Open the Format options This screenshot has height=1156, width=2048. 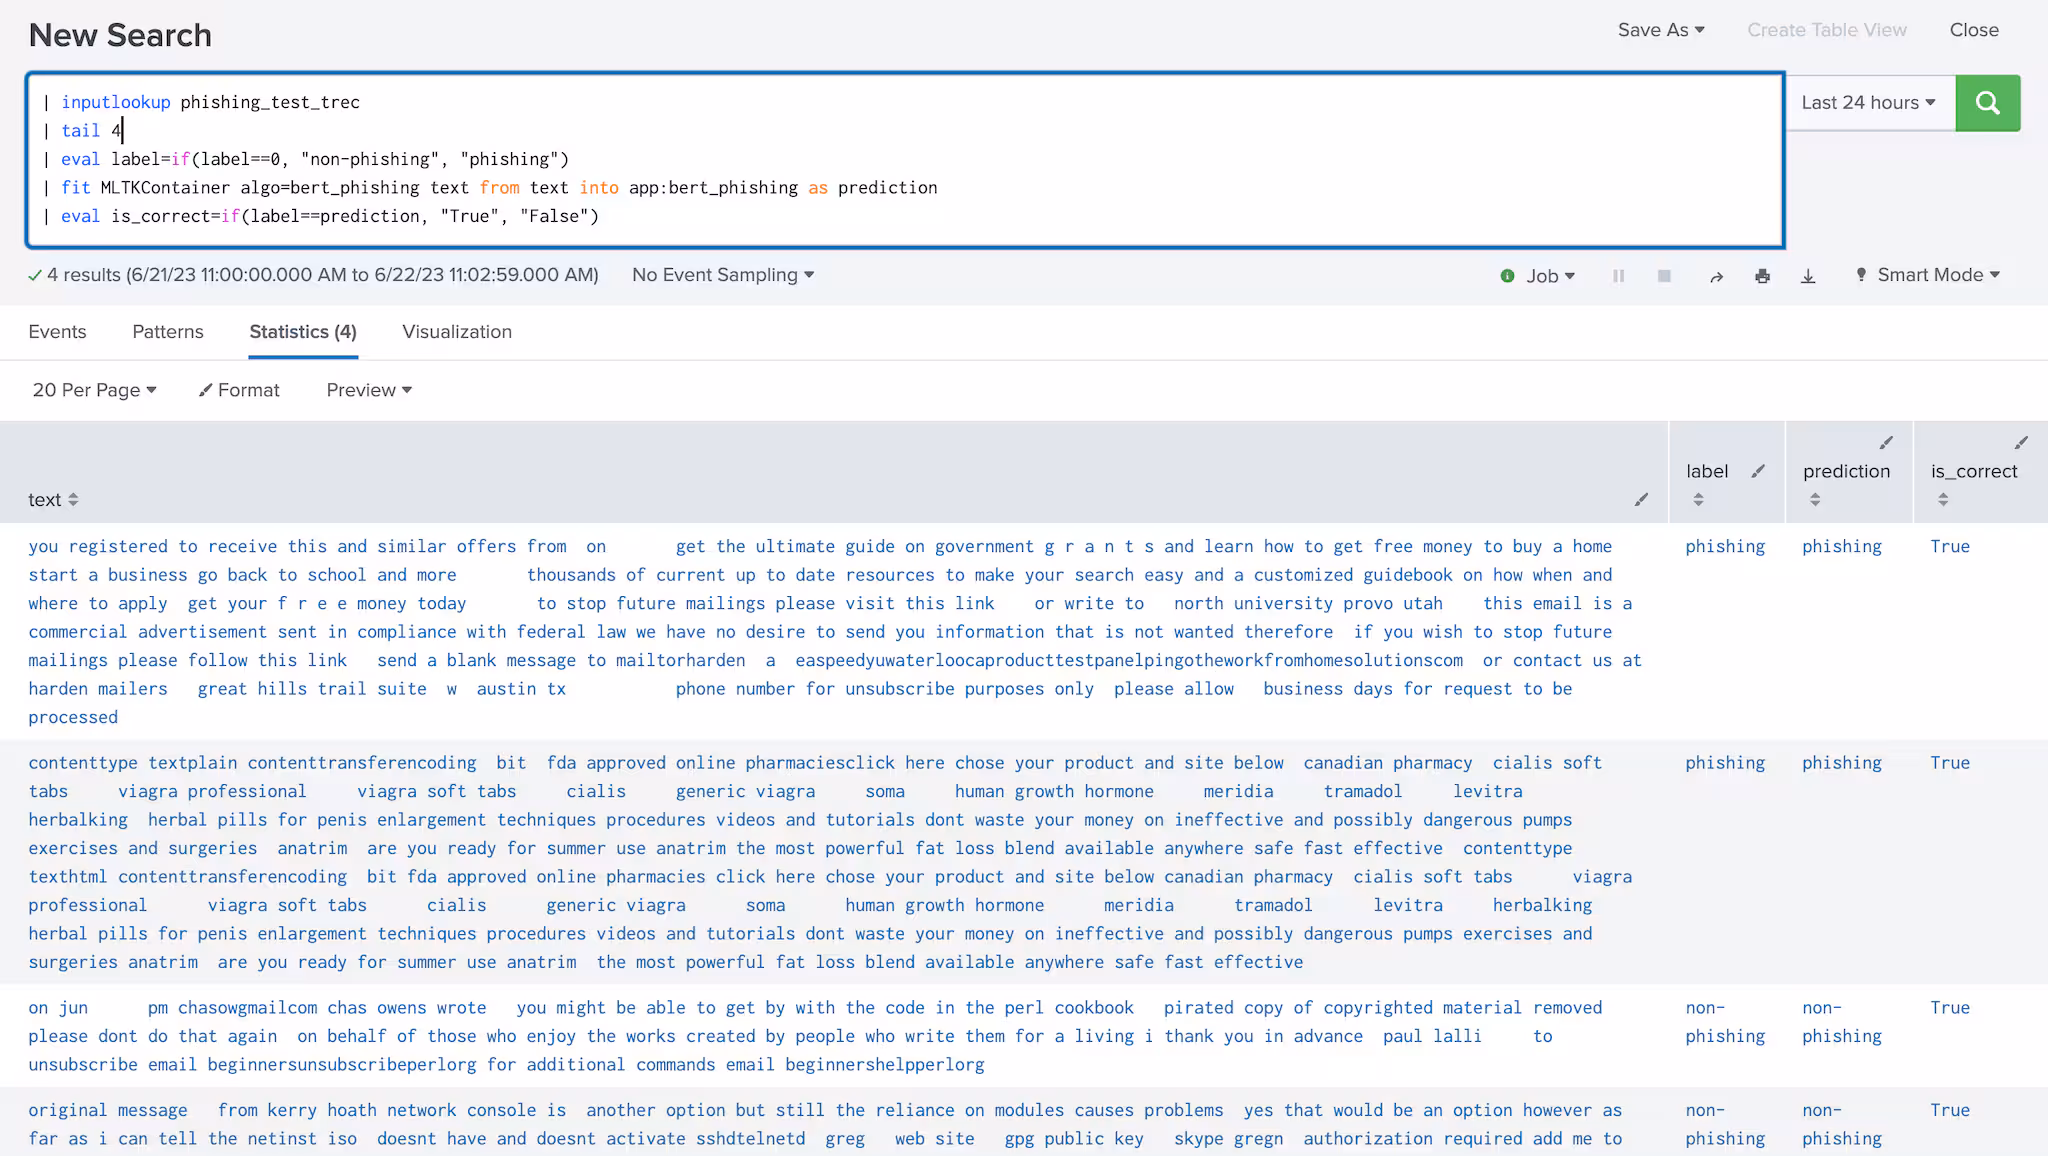click(x=239, y=390)
